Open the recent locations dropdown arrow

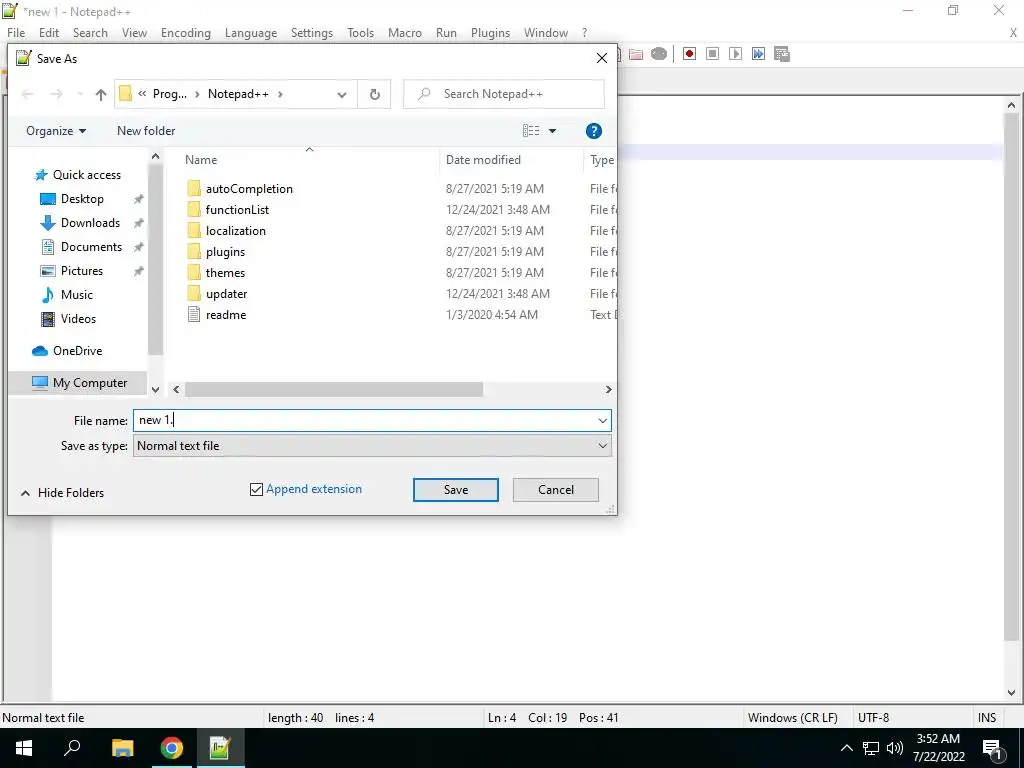(80, 95)
